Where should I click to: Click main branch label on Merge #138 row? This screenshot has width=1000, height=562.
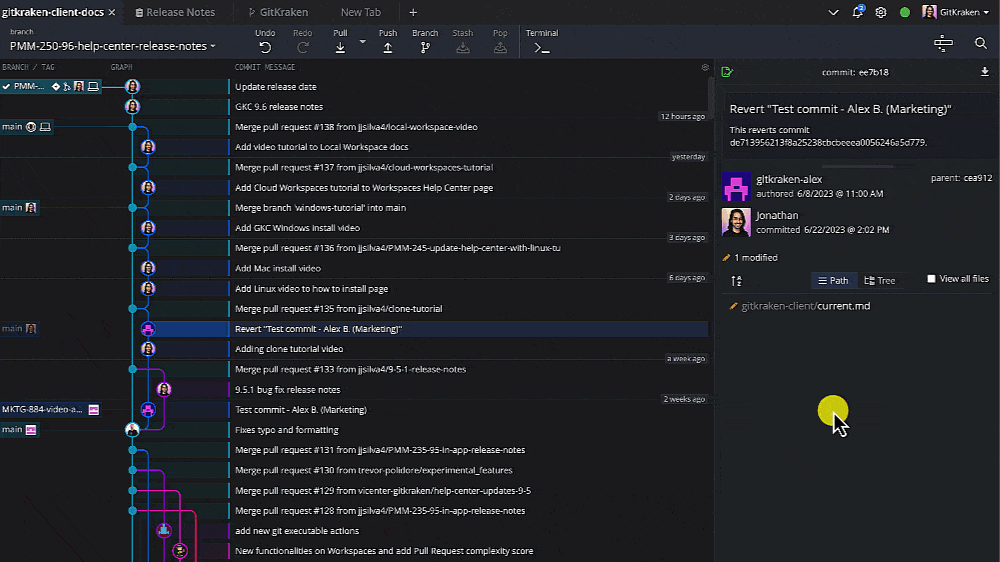(26, 127)
